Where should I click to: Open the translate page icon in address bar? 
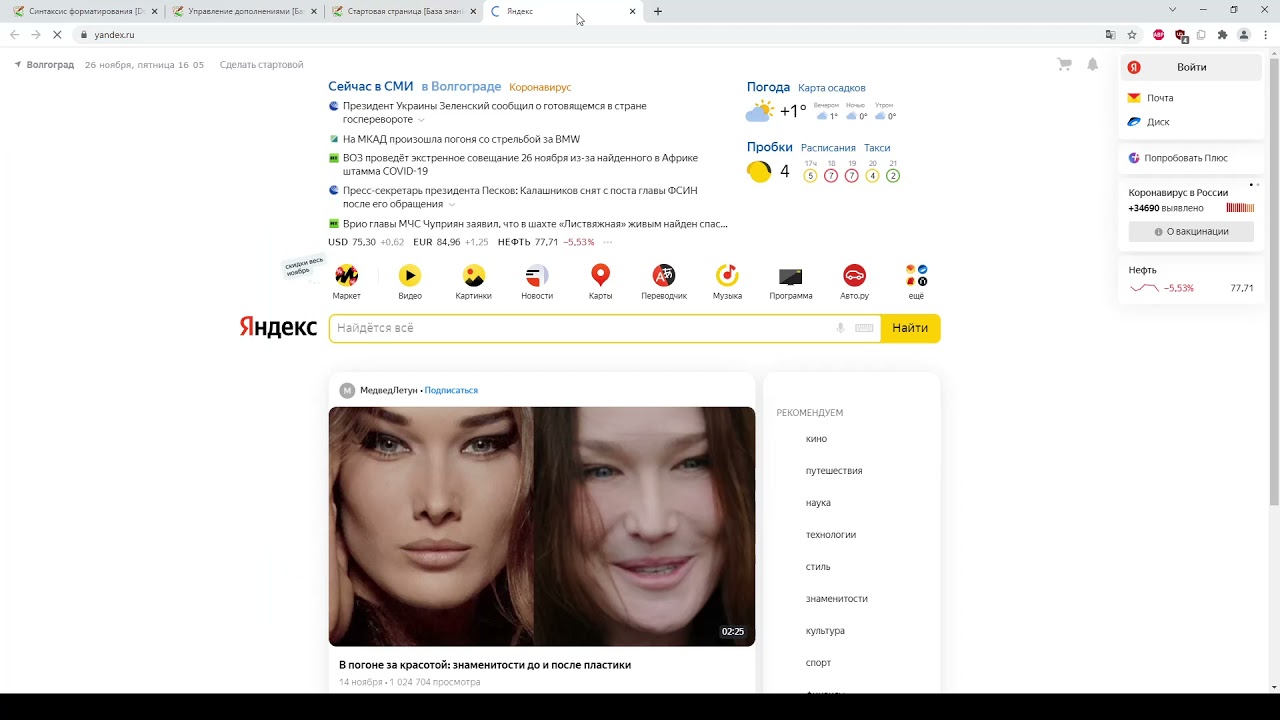click(x=1110, y=34)
